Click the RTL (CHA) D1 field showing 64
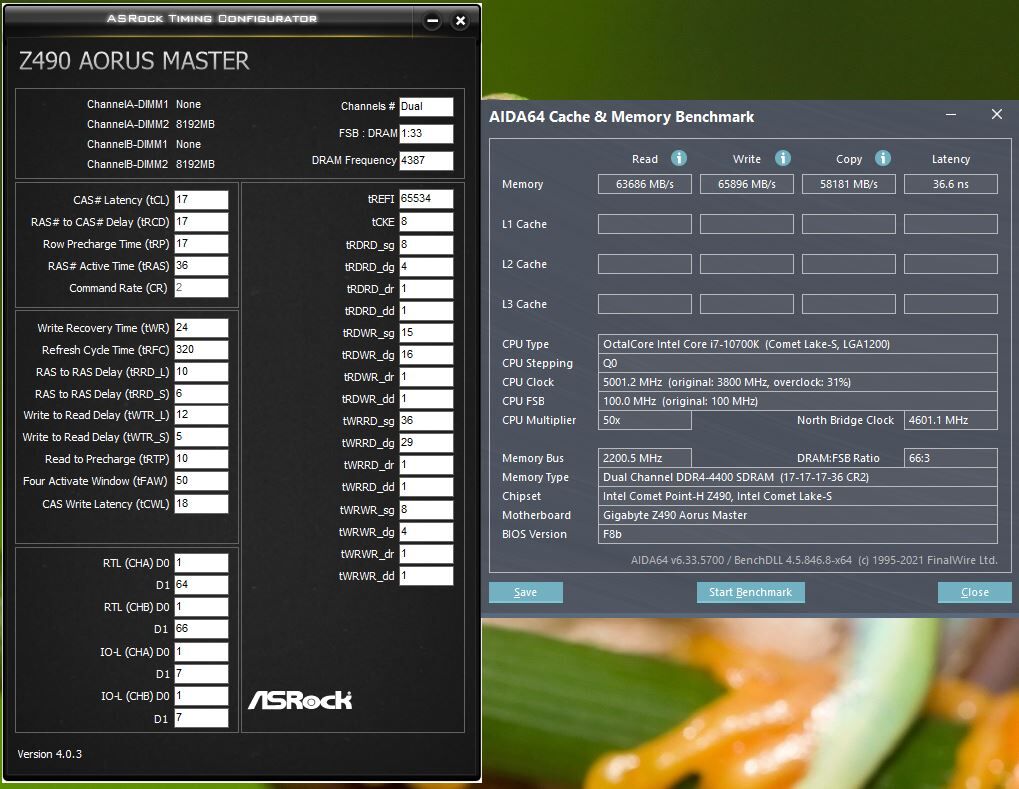 (201, 585)
